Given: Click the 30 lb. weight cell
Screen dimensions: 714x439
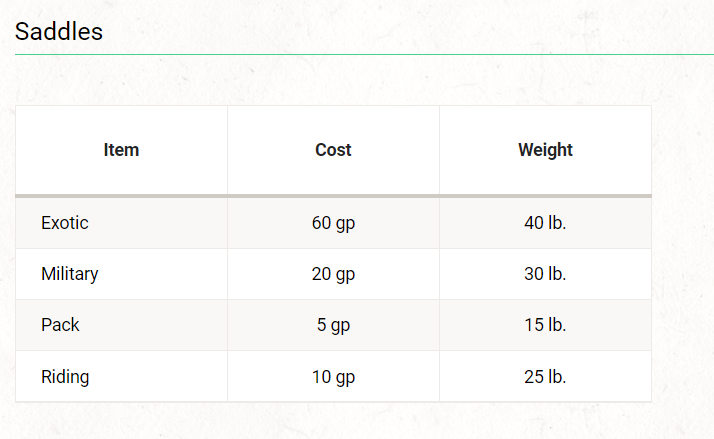Looking at the screenshot, I should coord(545,274).
